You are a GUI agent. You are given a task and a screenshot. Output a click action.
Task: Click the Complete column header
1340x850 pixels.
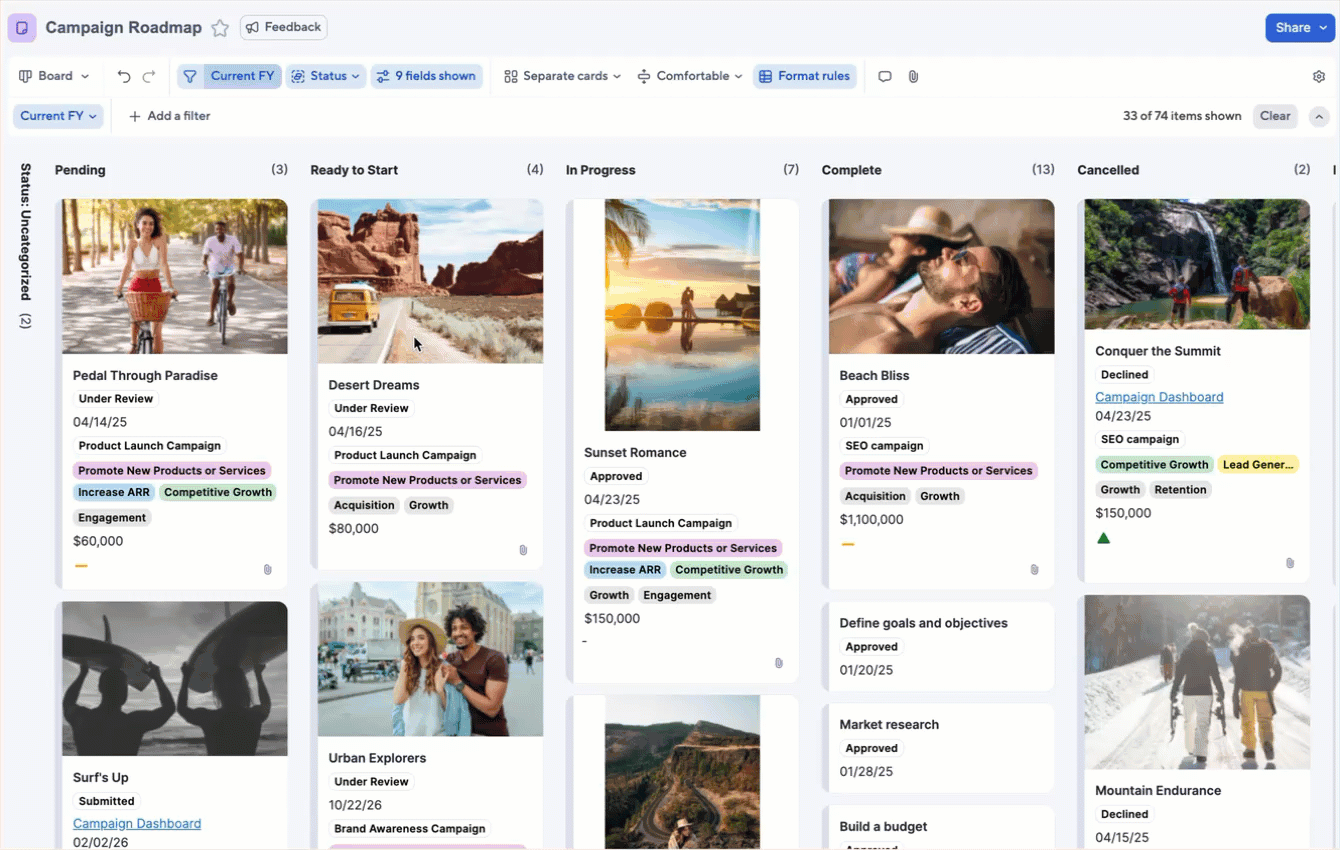[x=852, y=170]
